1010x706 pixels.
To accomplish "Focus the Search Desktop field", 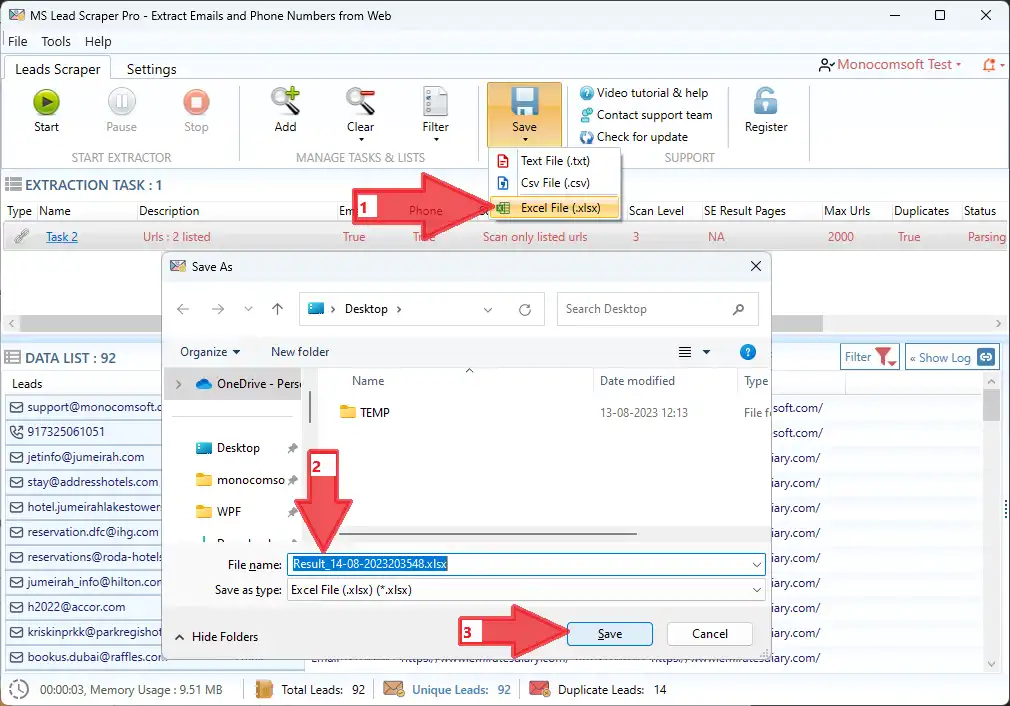I will coord(657,309).
